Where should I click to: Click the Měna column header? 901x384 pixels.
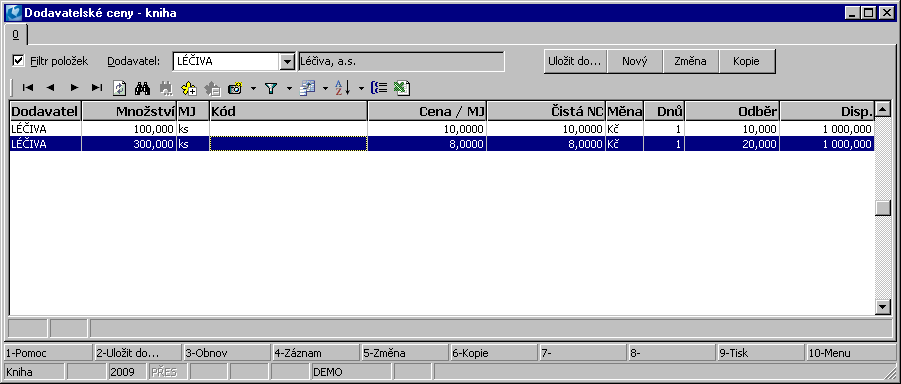(x=625, y=111)
